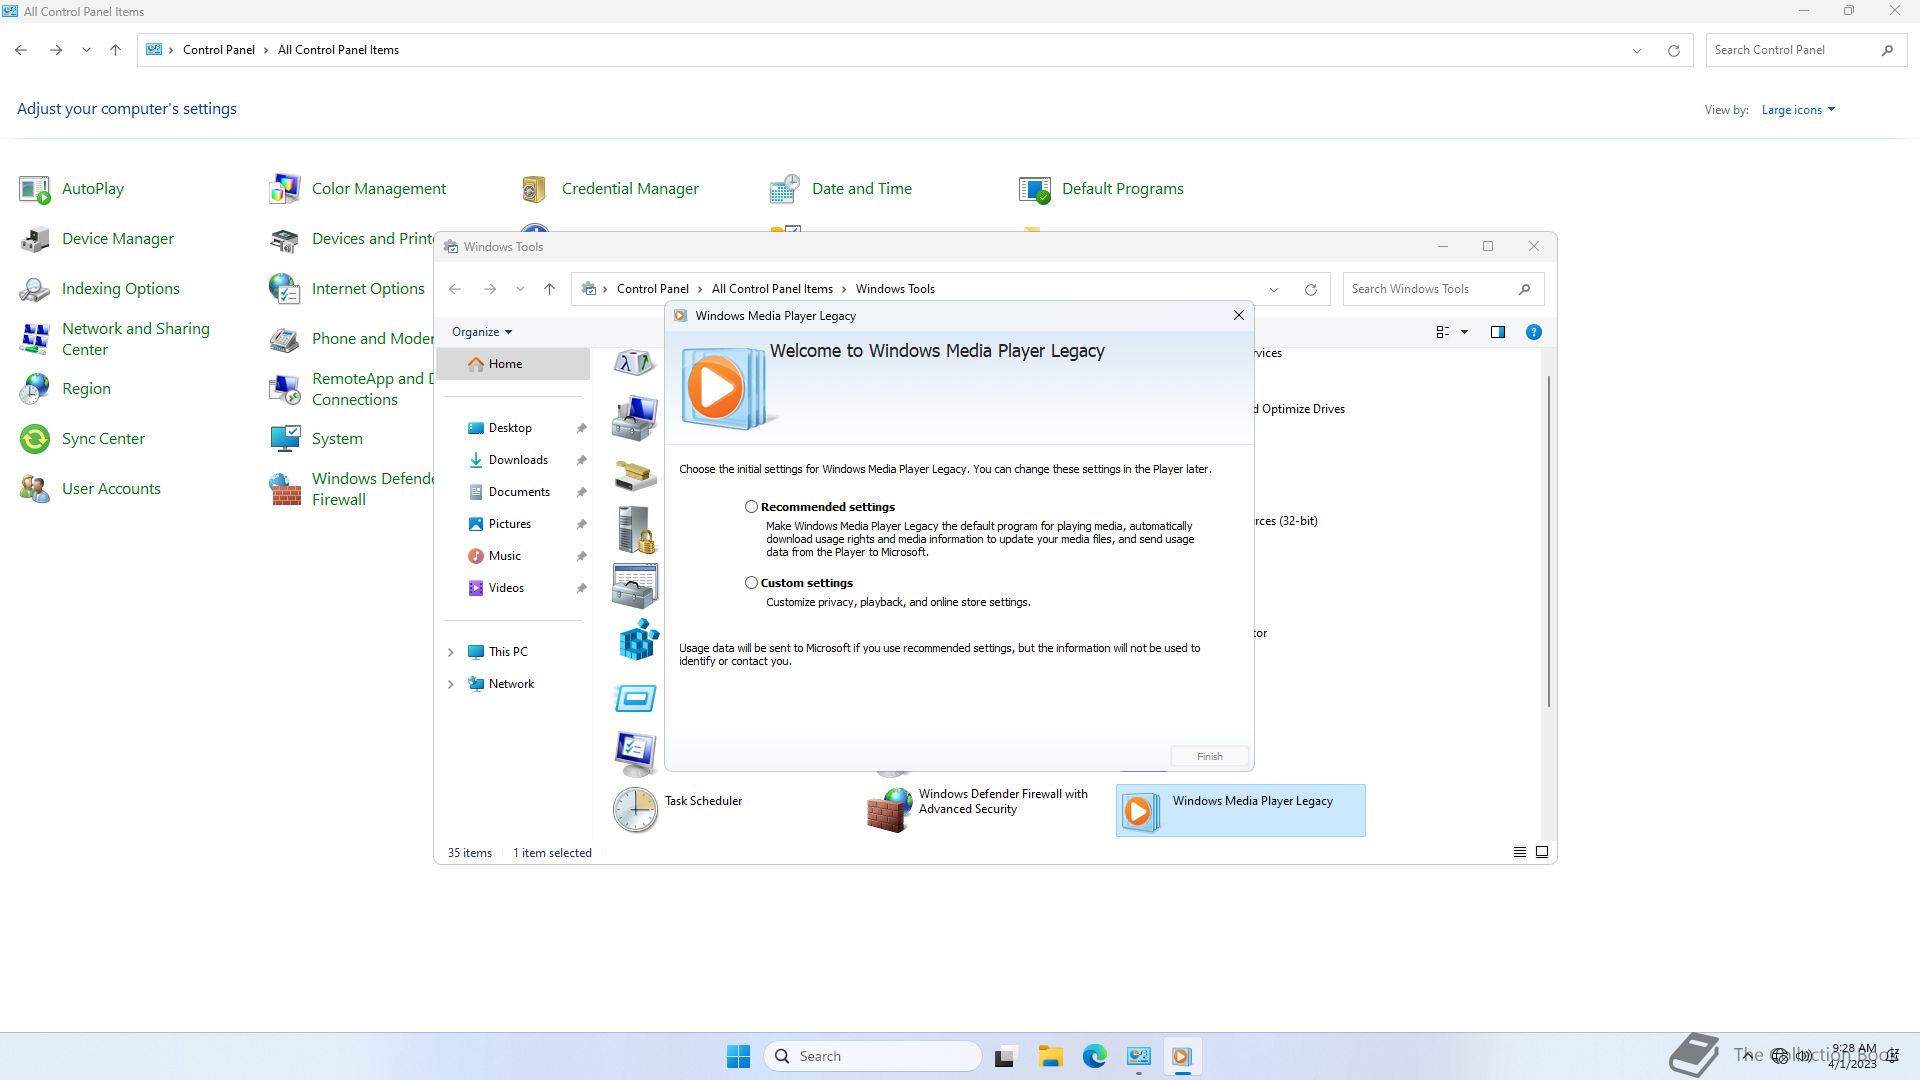This screenshot has height=1080, width=1920.
Task: Open Phone and Modem icon
Action: 285,339
